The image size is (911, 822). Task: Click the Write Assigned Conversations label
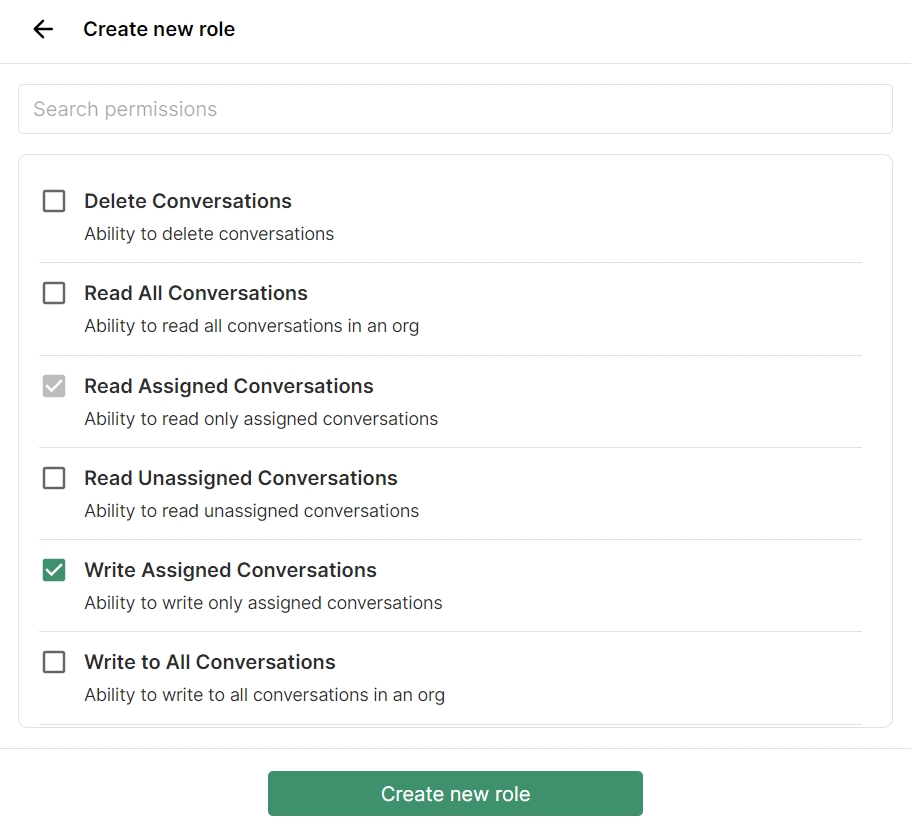[230, 570]
